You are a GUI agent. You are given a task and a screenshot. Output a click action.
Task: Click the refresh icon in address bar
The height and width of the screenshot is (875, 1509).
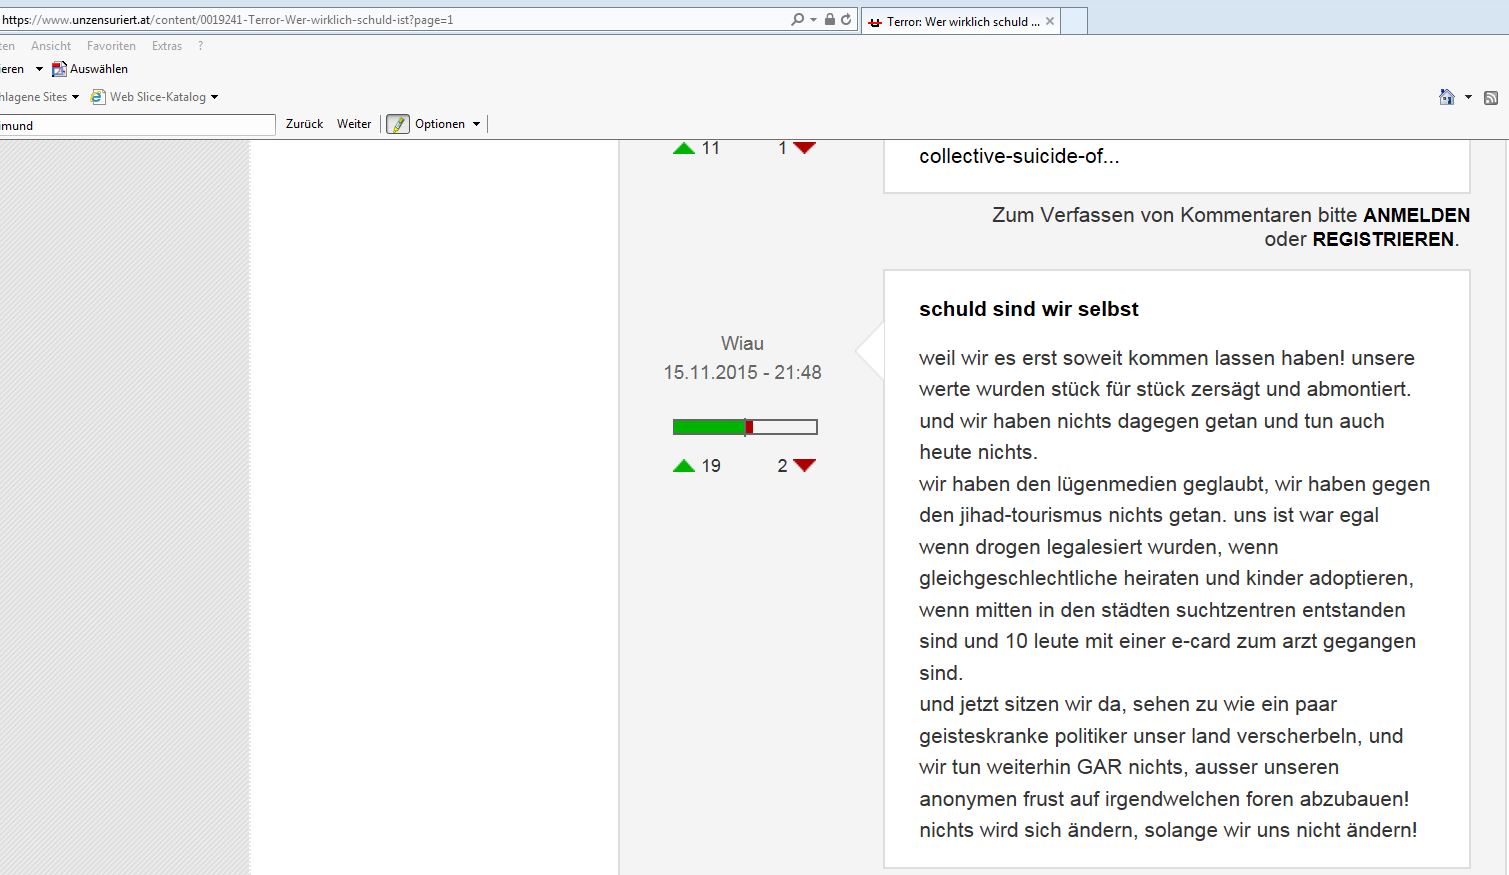click(846, 20)
